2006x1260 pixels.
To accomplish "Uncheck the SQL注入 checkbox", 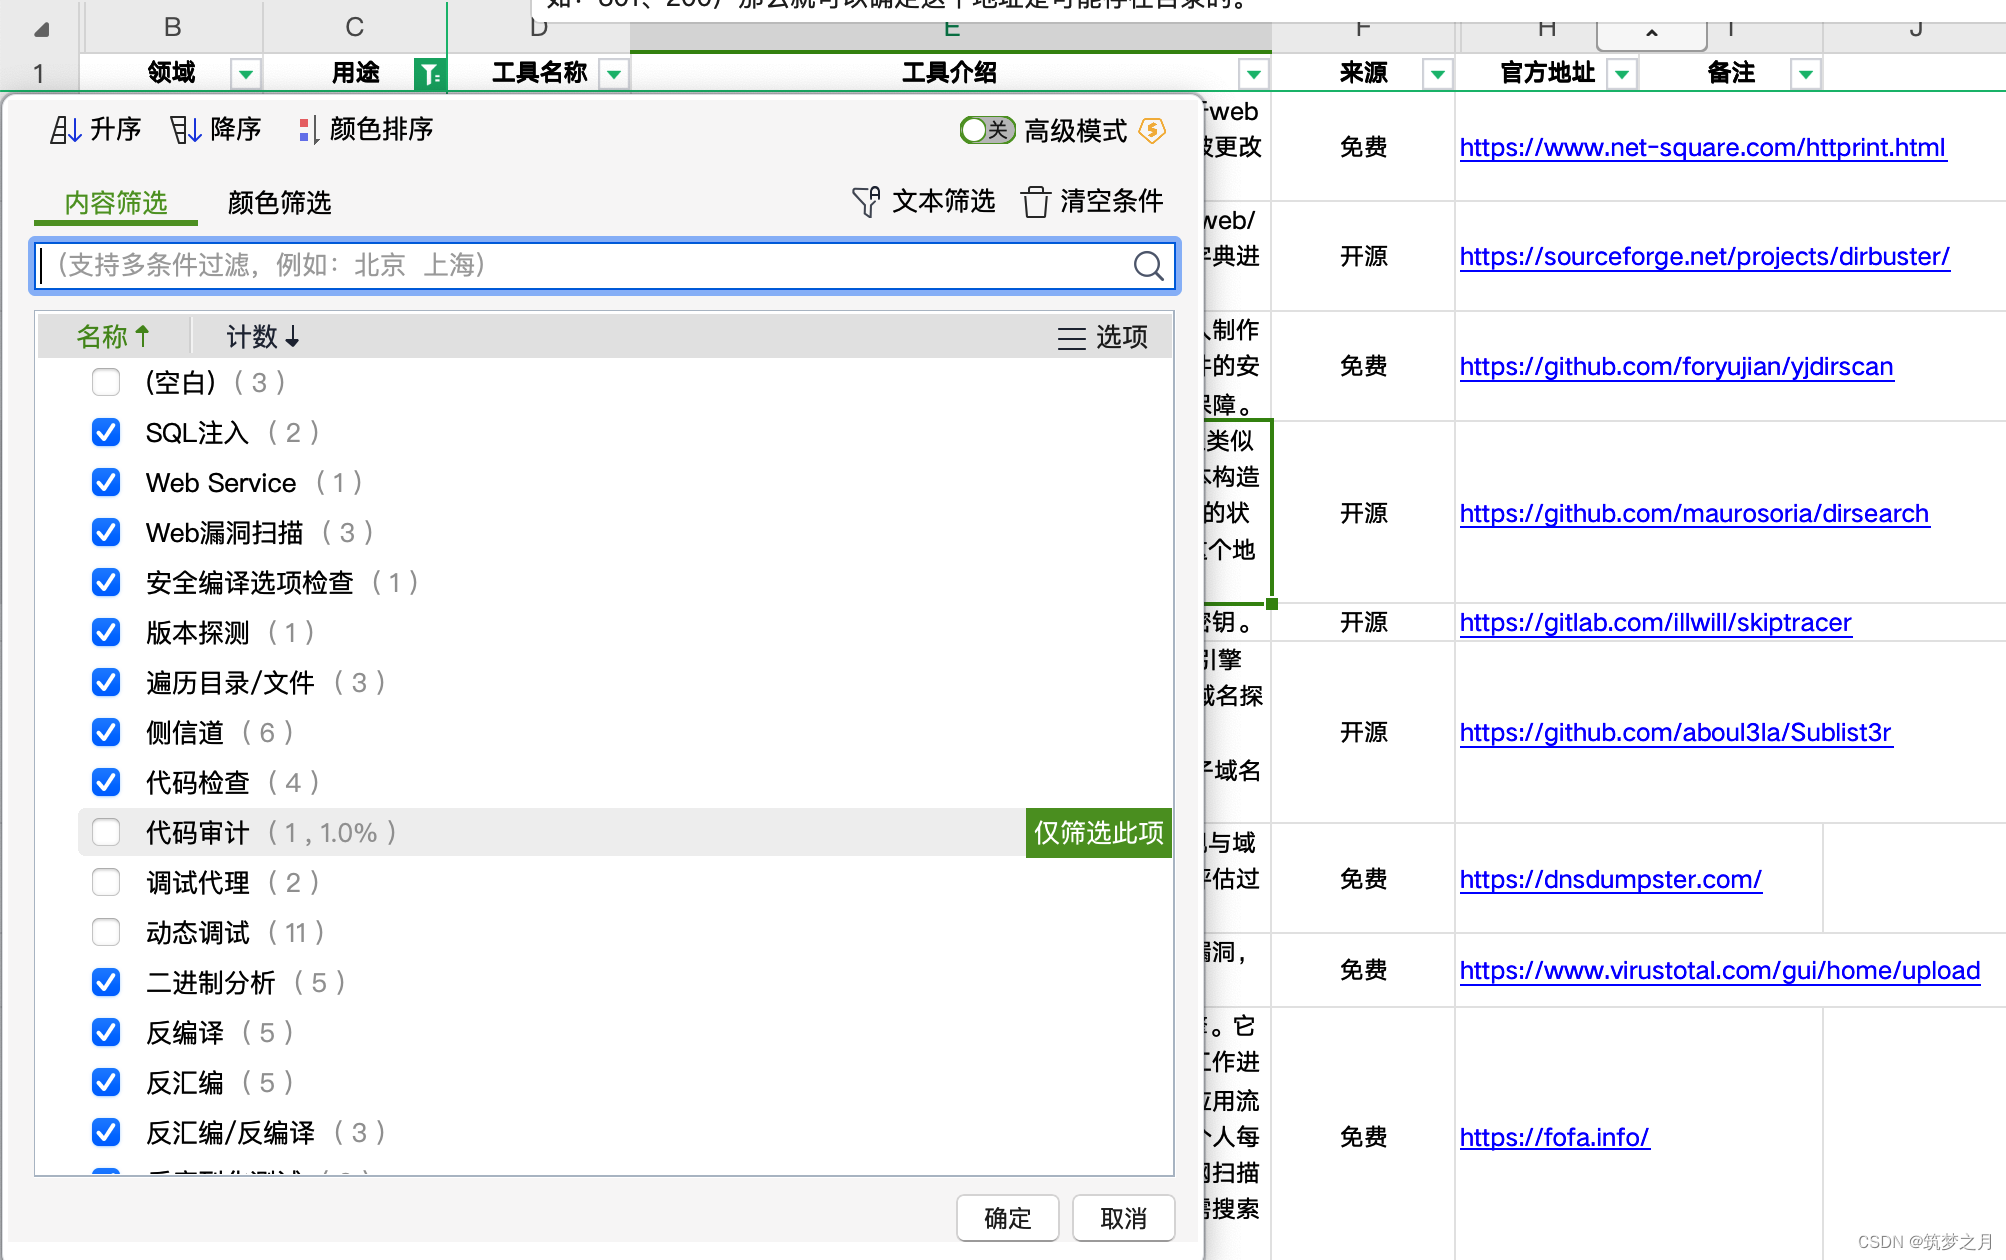I will pyautogui.click(x=106, y=432).
